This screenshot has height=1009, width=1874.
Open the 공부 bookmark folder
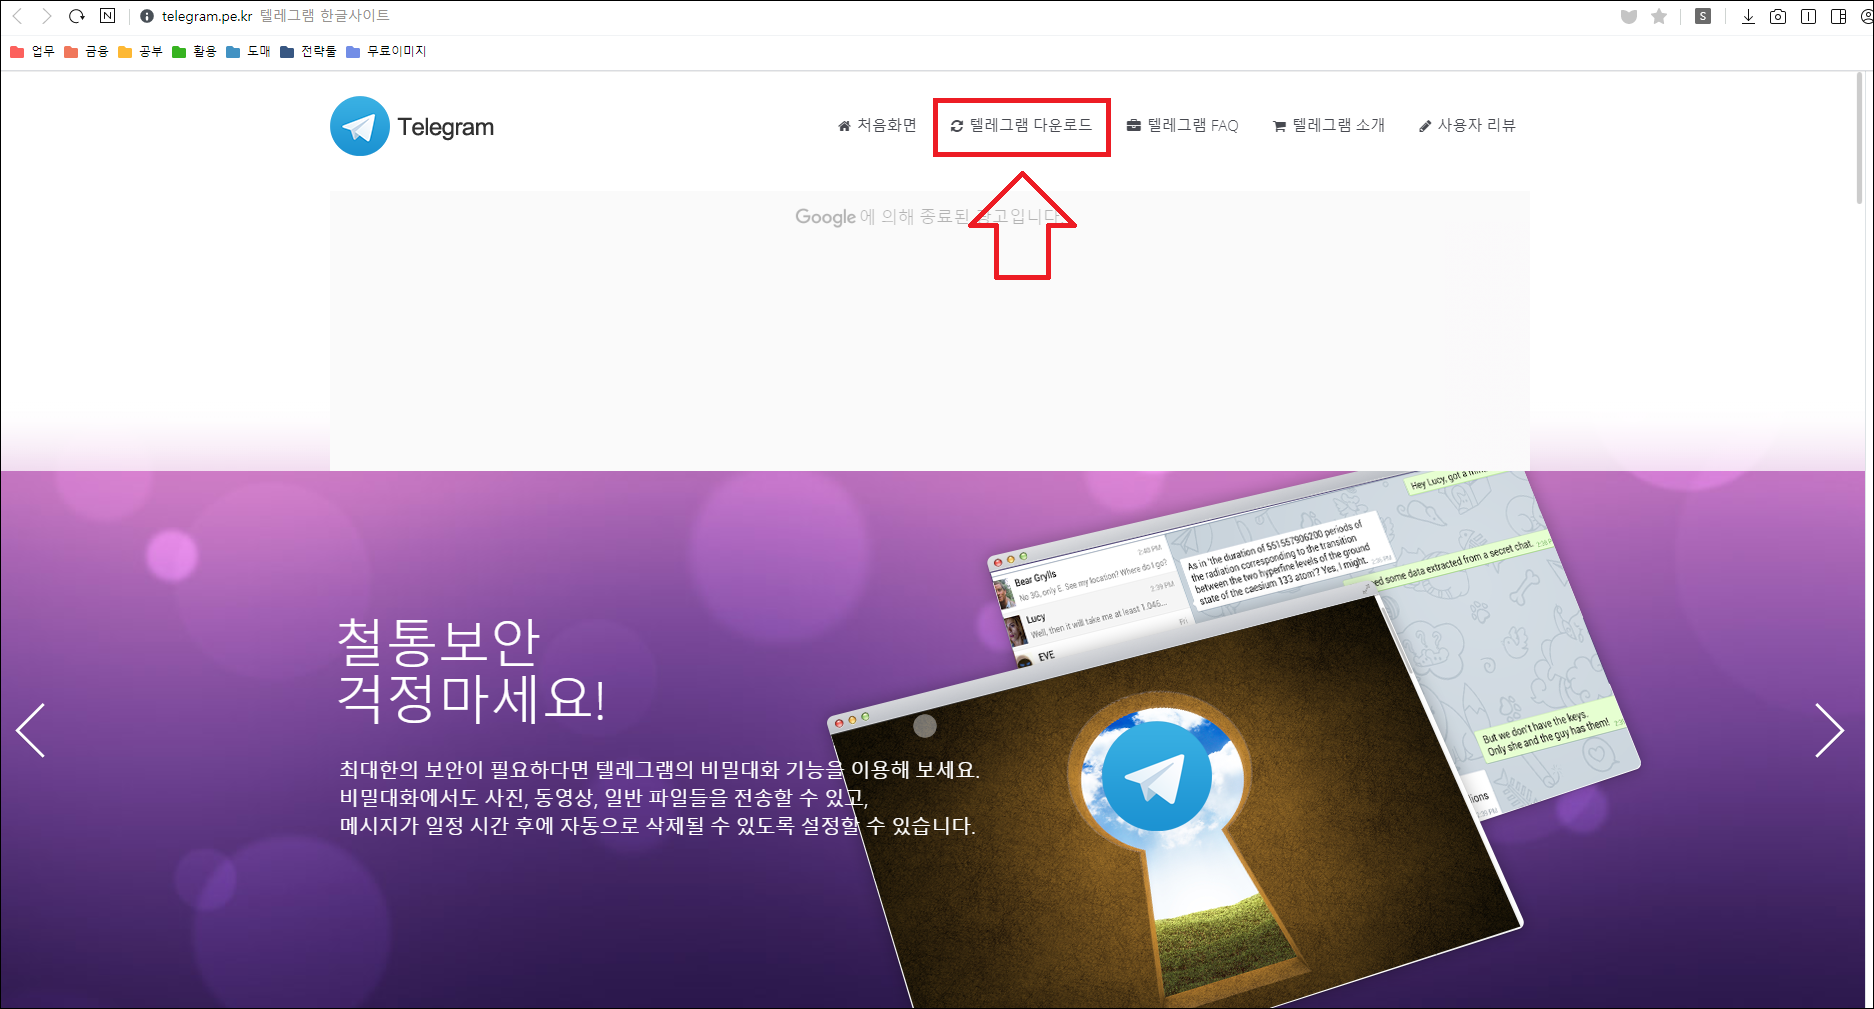tap(140, 51)
